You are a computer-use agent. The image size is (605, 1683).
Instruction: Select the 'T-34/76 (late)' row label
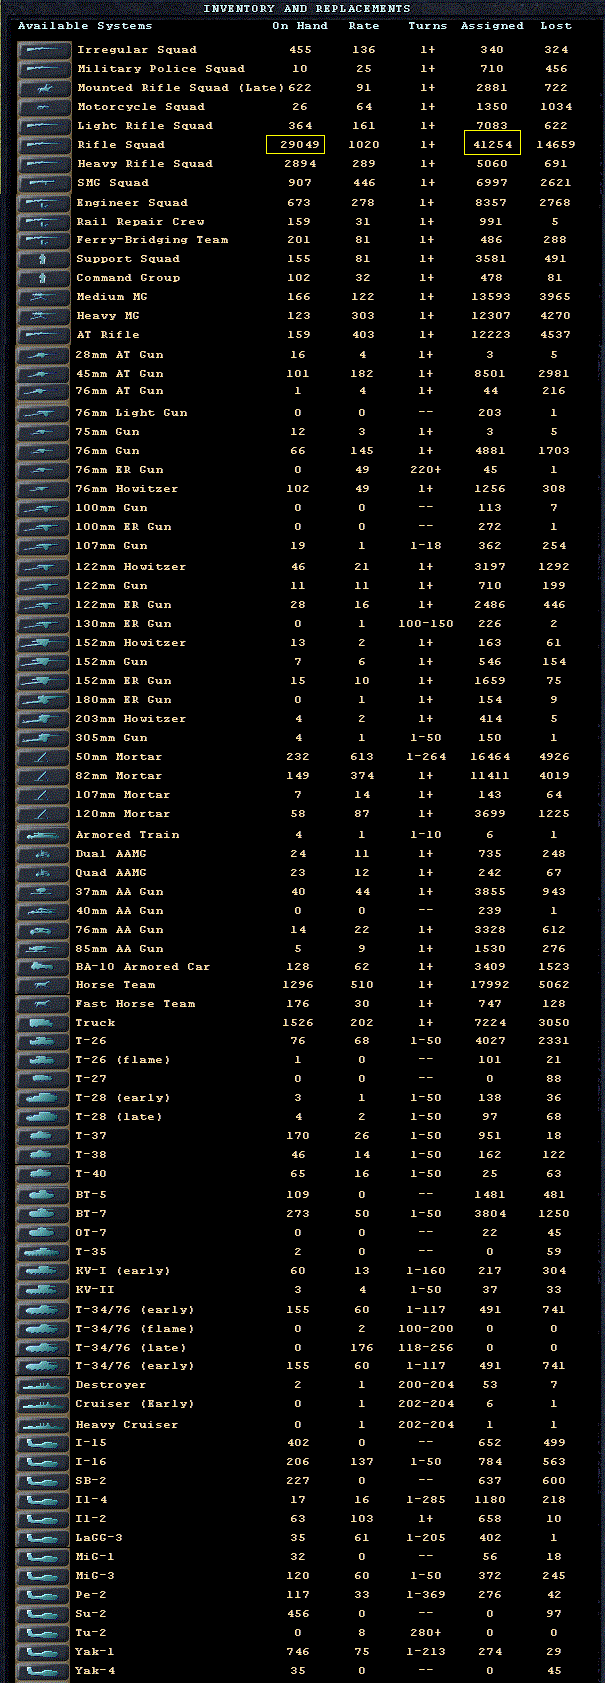131,1347
